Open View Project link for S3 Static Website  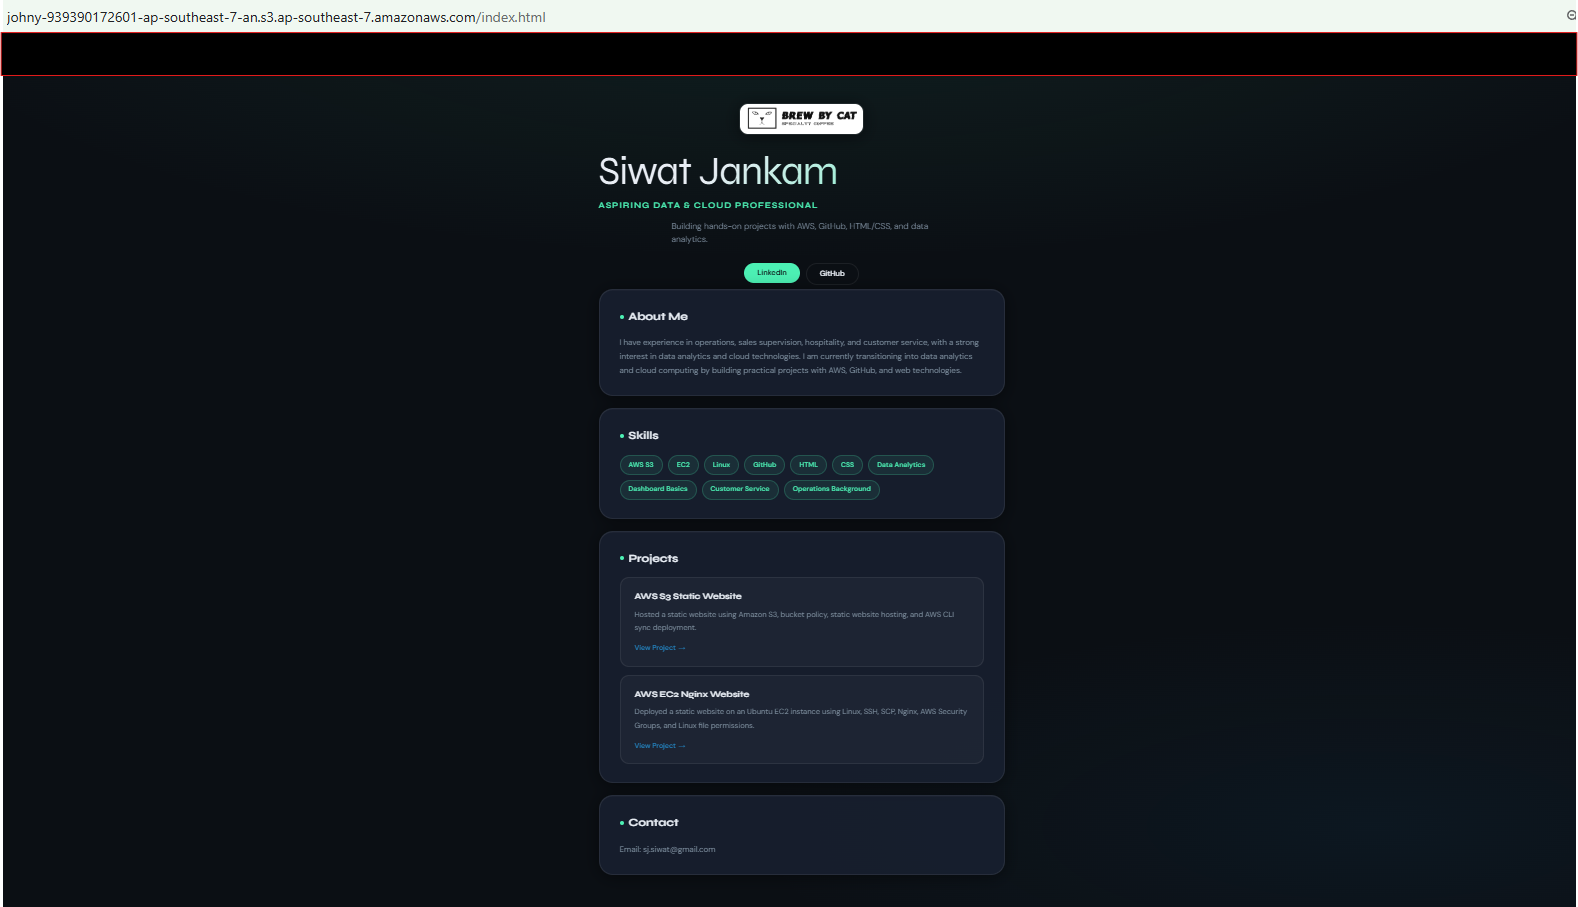(660, 648)
